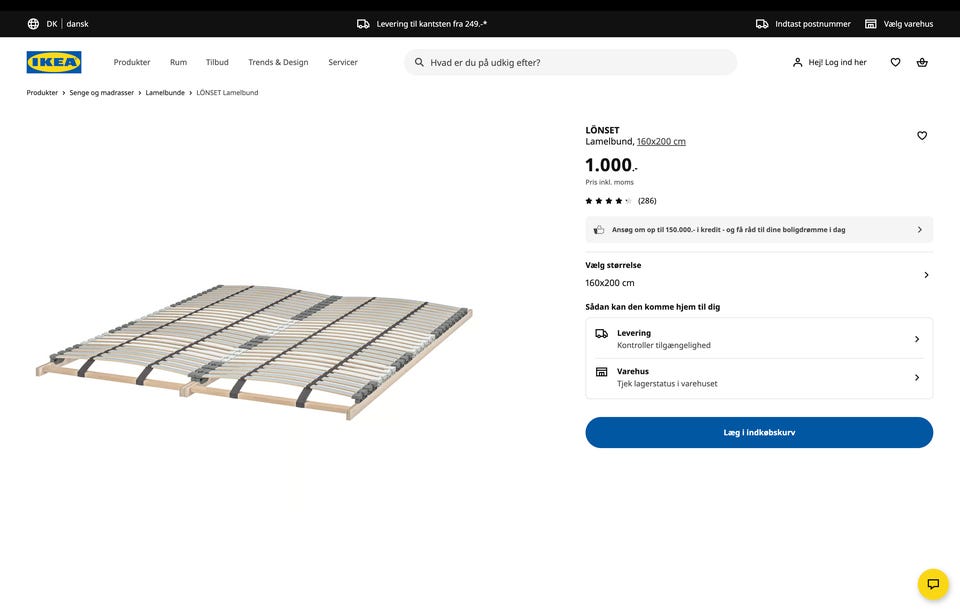Click the store icon beside Vælg varehus
Viewport: 960px width, 611px height.
coord(870,24)
